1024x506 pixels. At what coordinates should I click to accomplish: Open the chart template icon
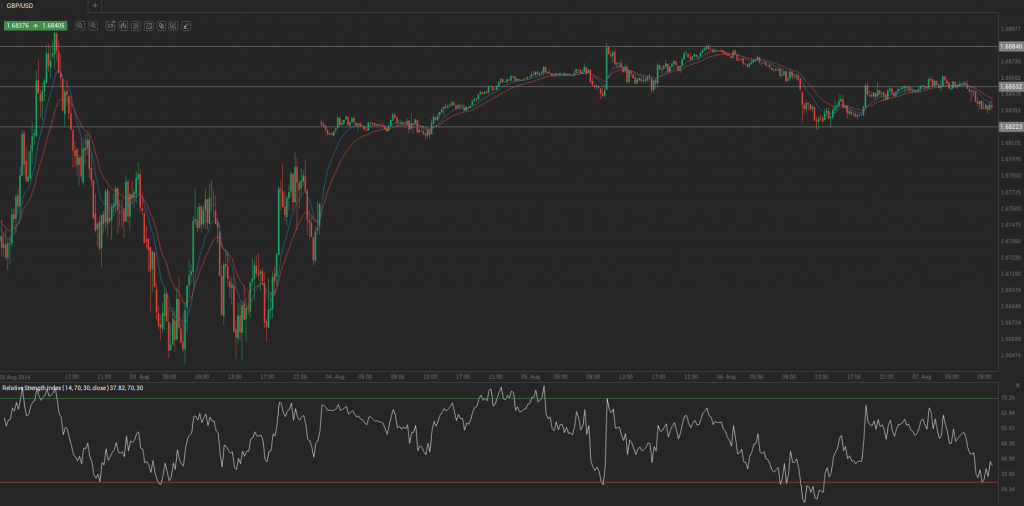[x=135, y=26]
